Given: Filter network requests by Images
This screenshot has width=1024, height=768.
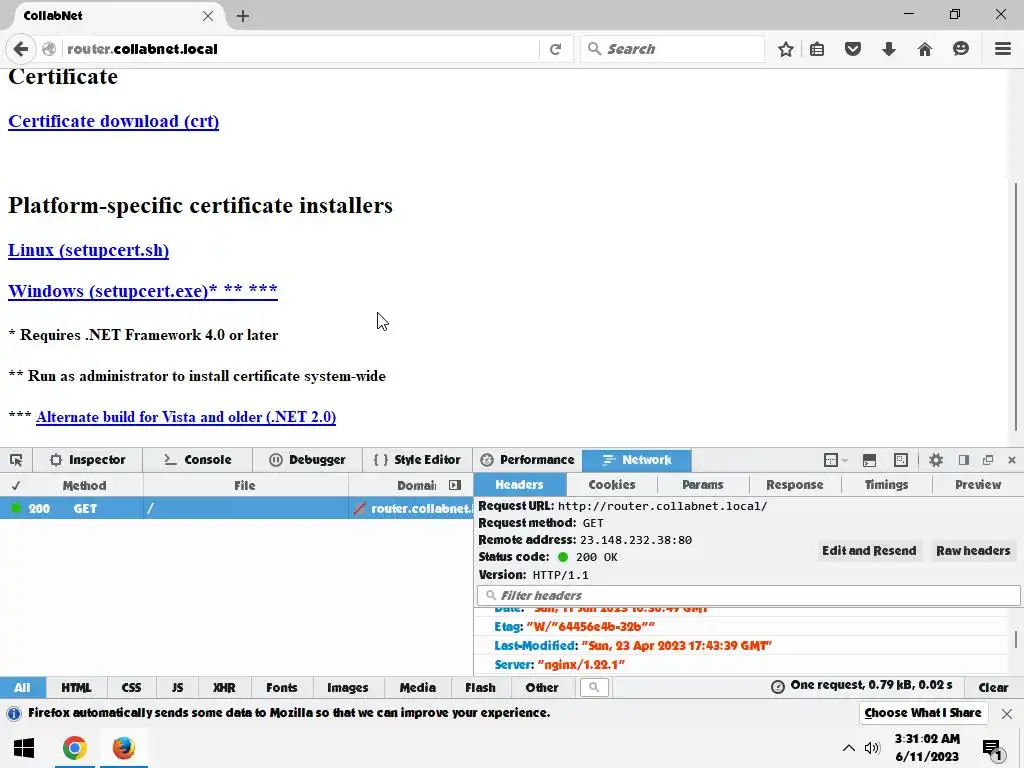Looking at the screenshot, I should [347, 687].
